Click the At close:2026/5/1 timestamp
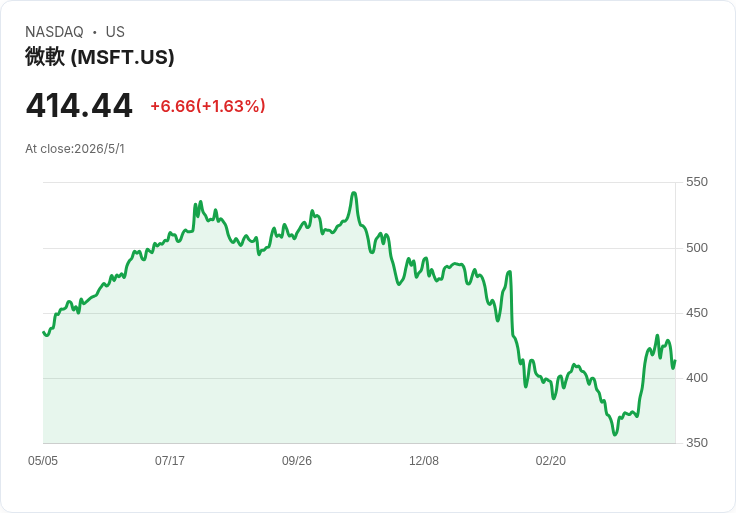 75,149
